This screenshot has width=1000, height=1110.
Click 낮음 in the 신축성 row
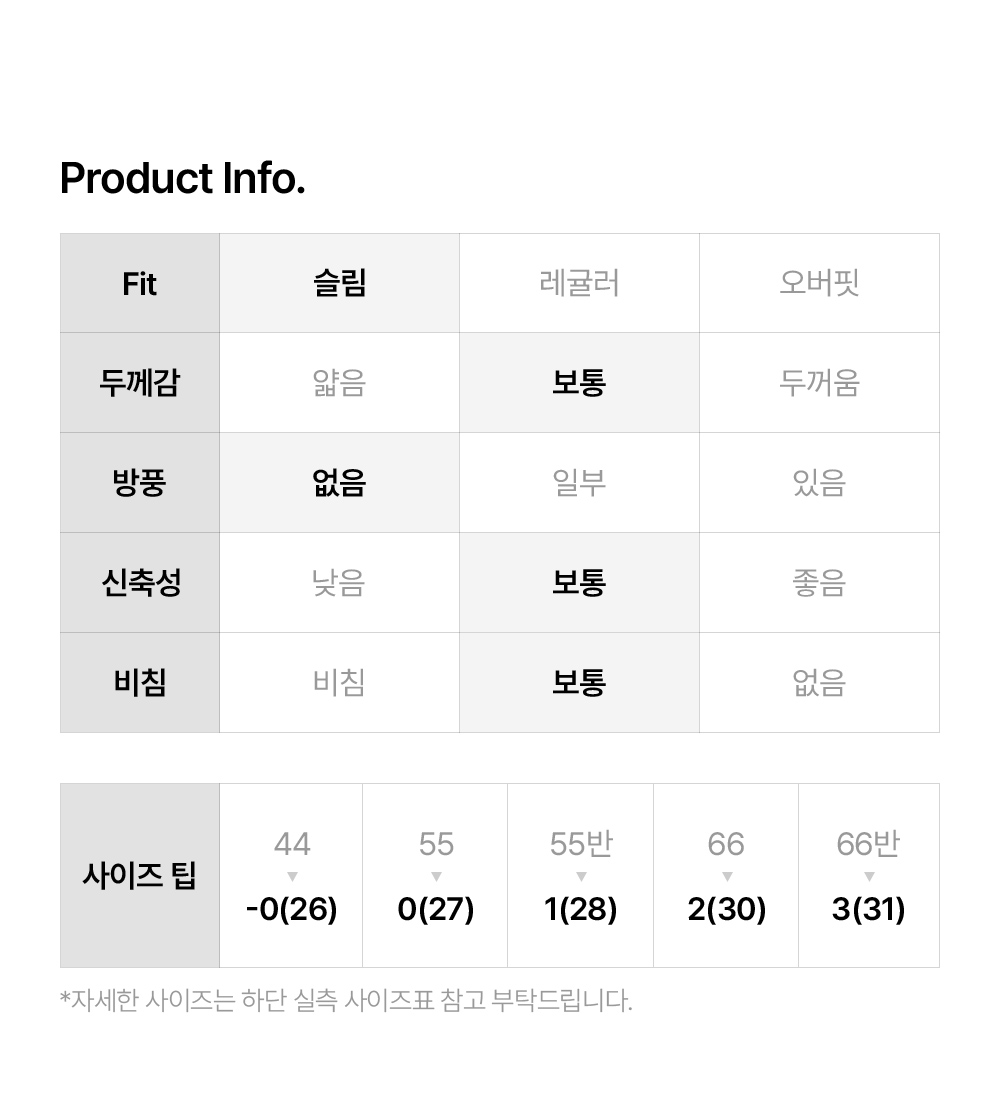(x=339, y=583)
